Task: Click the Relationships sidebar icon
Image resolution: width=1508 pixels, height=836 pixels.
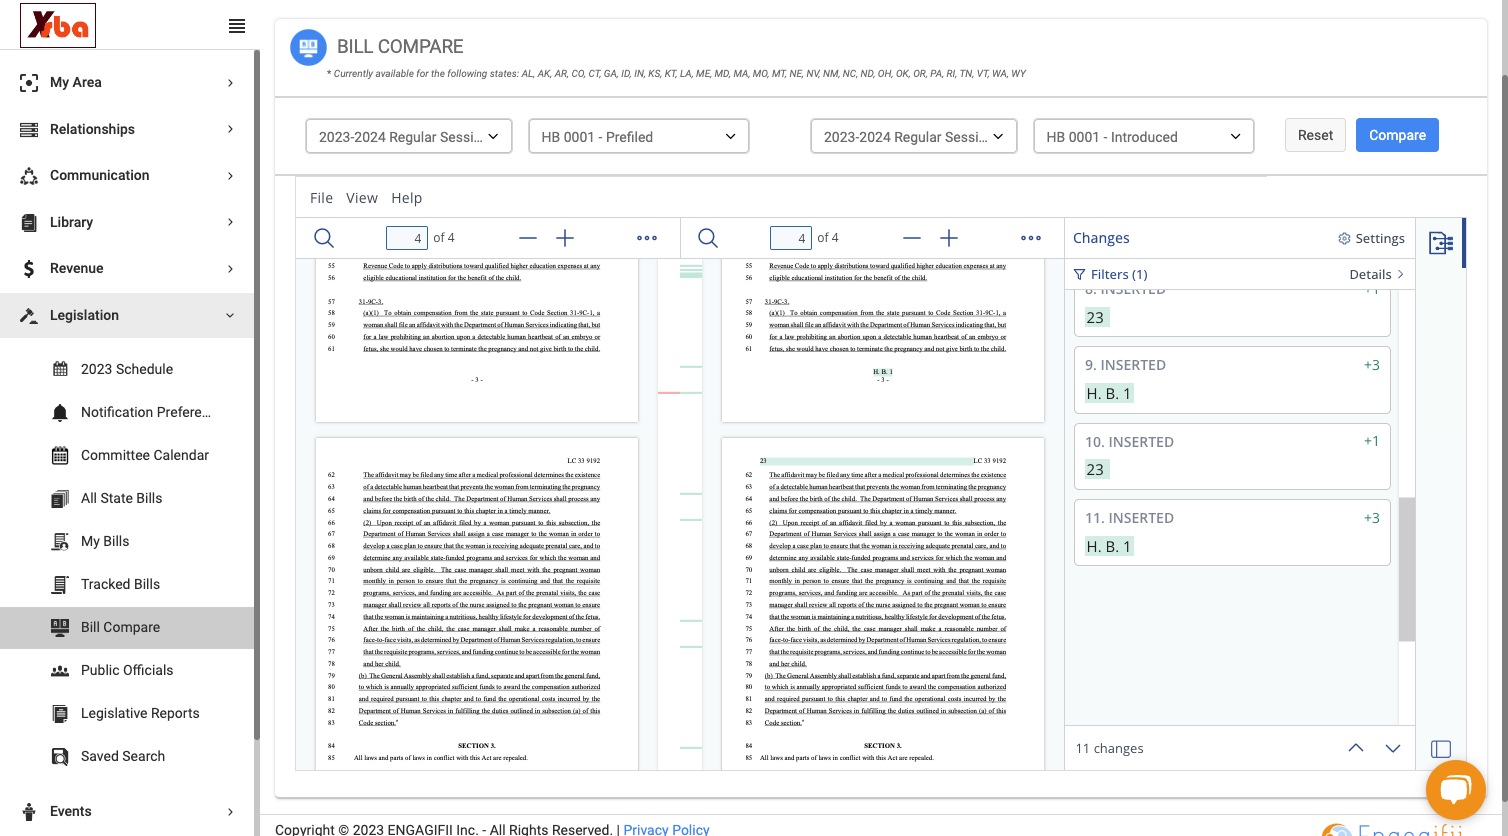Action: pos(29,129)
